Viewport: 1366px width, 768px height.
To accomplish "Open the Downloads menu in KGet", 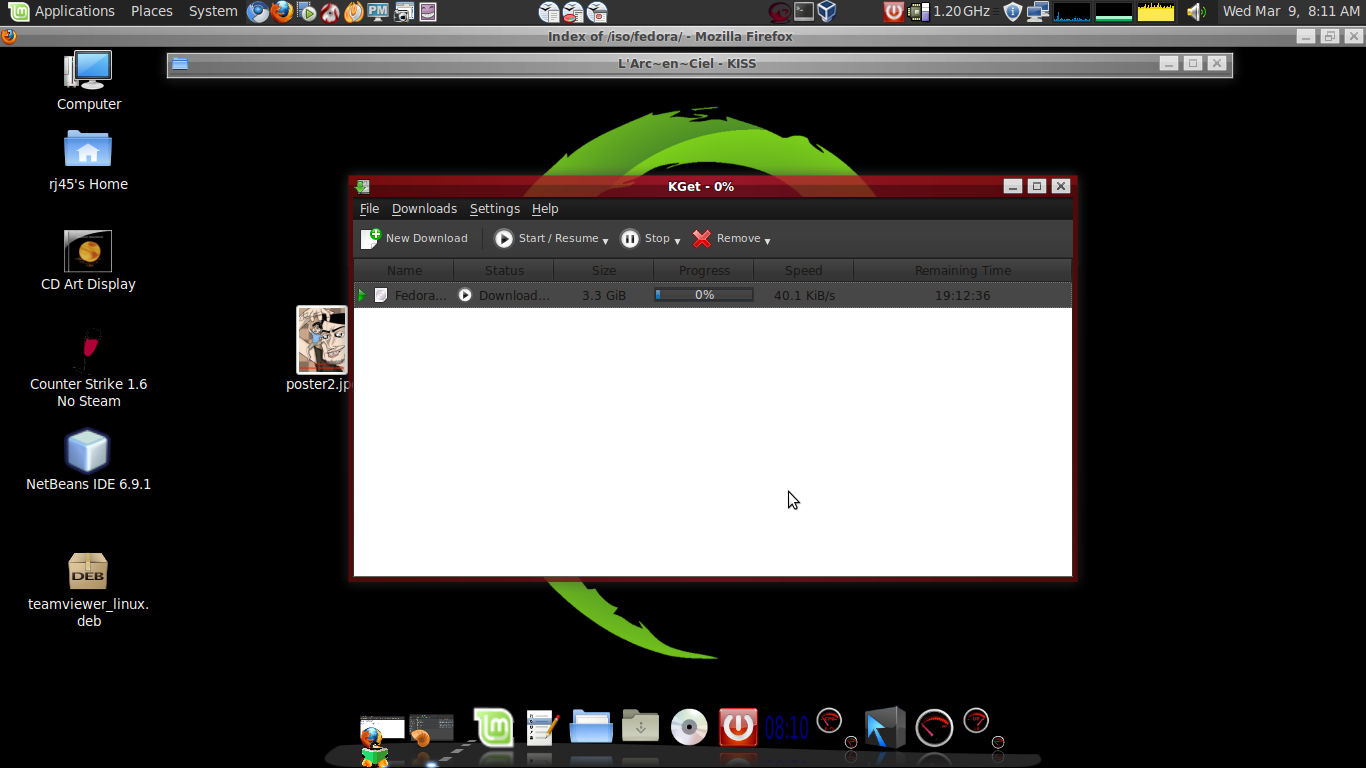I will (424, 208).
